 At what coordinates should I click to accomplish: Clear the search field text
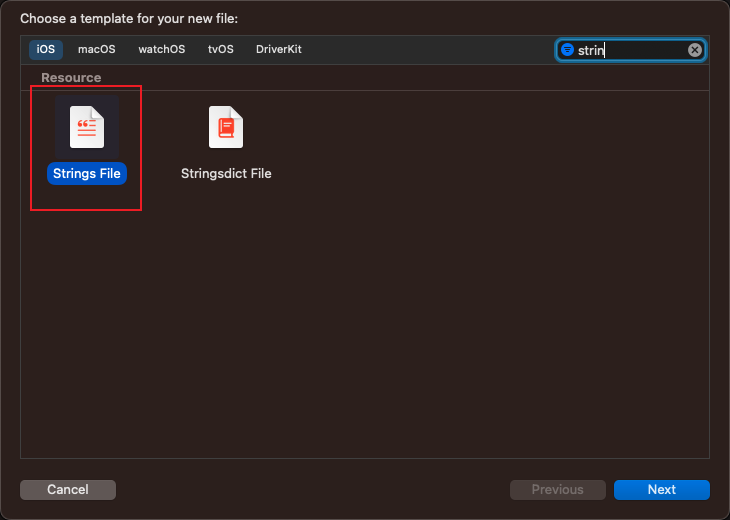[695, 50]
